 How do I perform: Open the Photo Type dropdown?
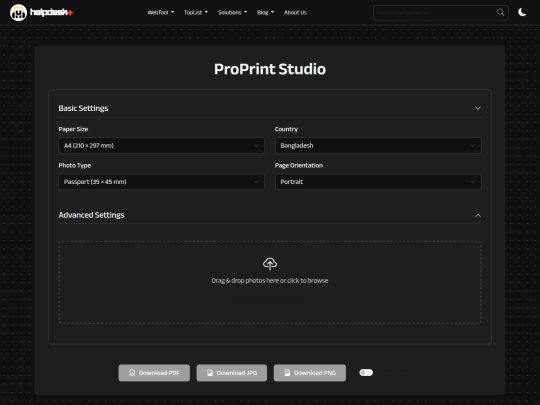click(x=162, y=181)
